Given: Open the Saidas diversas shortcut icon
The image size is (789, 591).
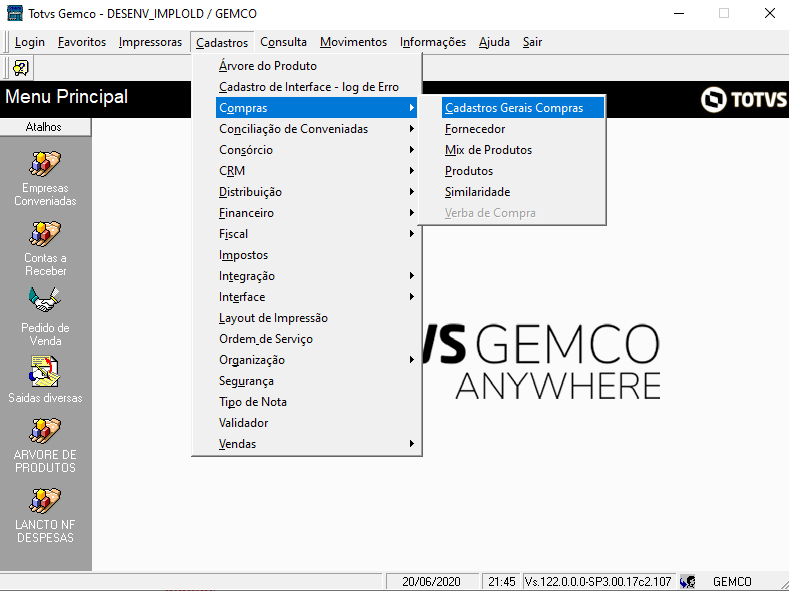Looking at the screenshot, I should coord(45,371).
